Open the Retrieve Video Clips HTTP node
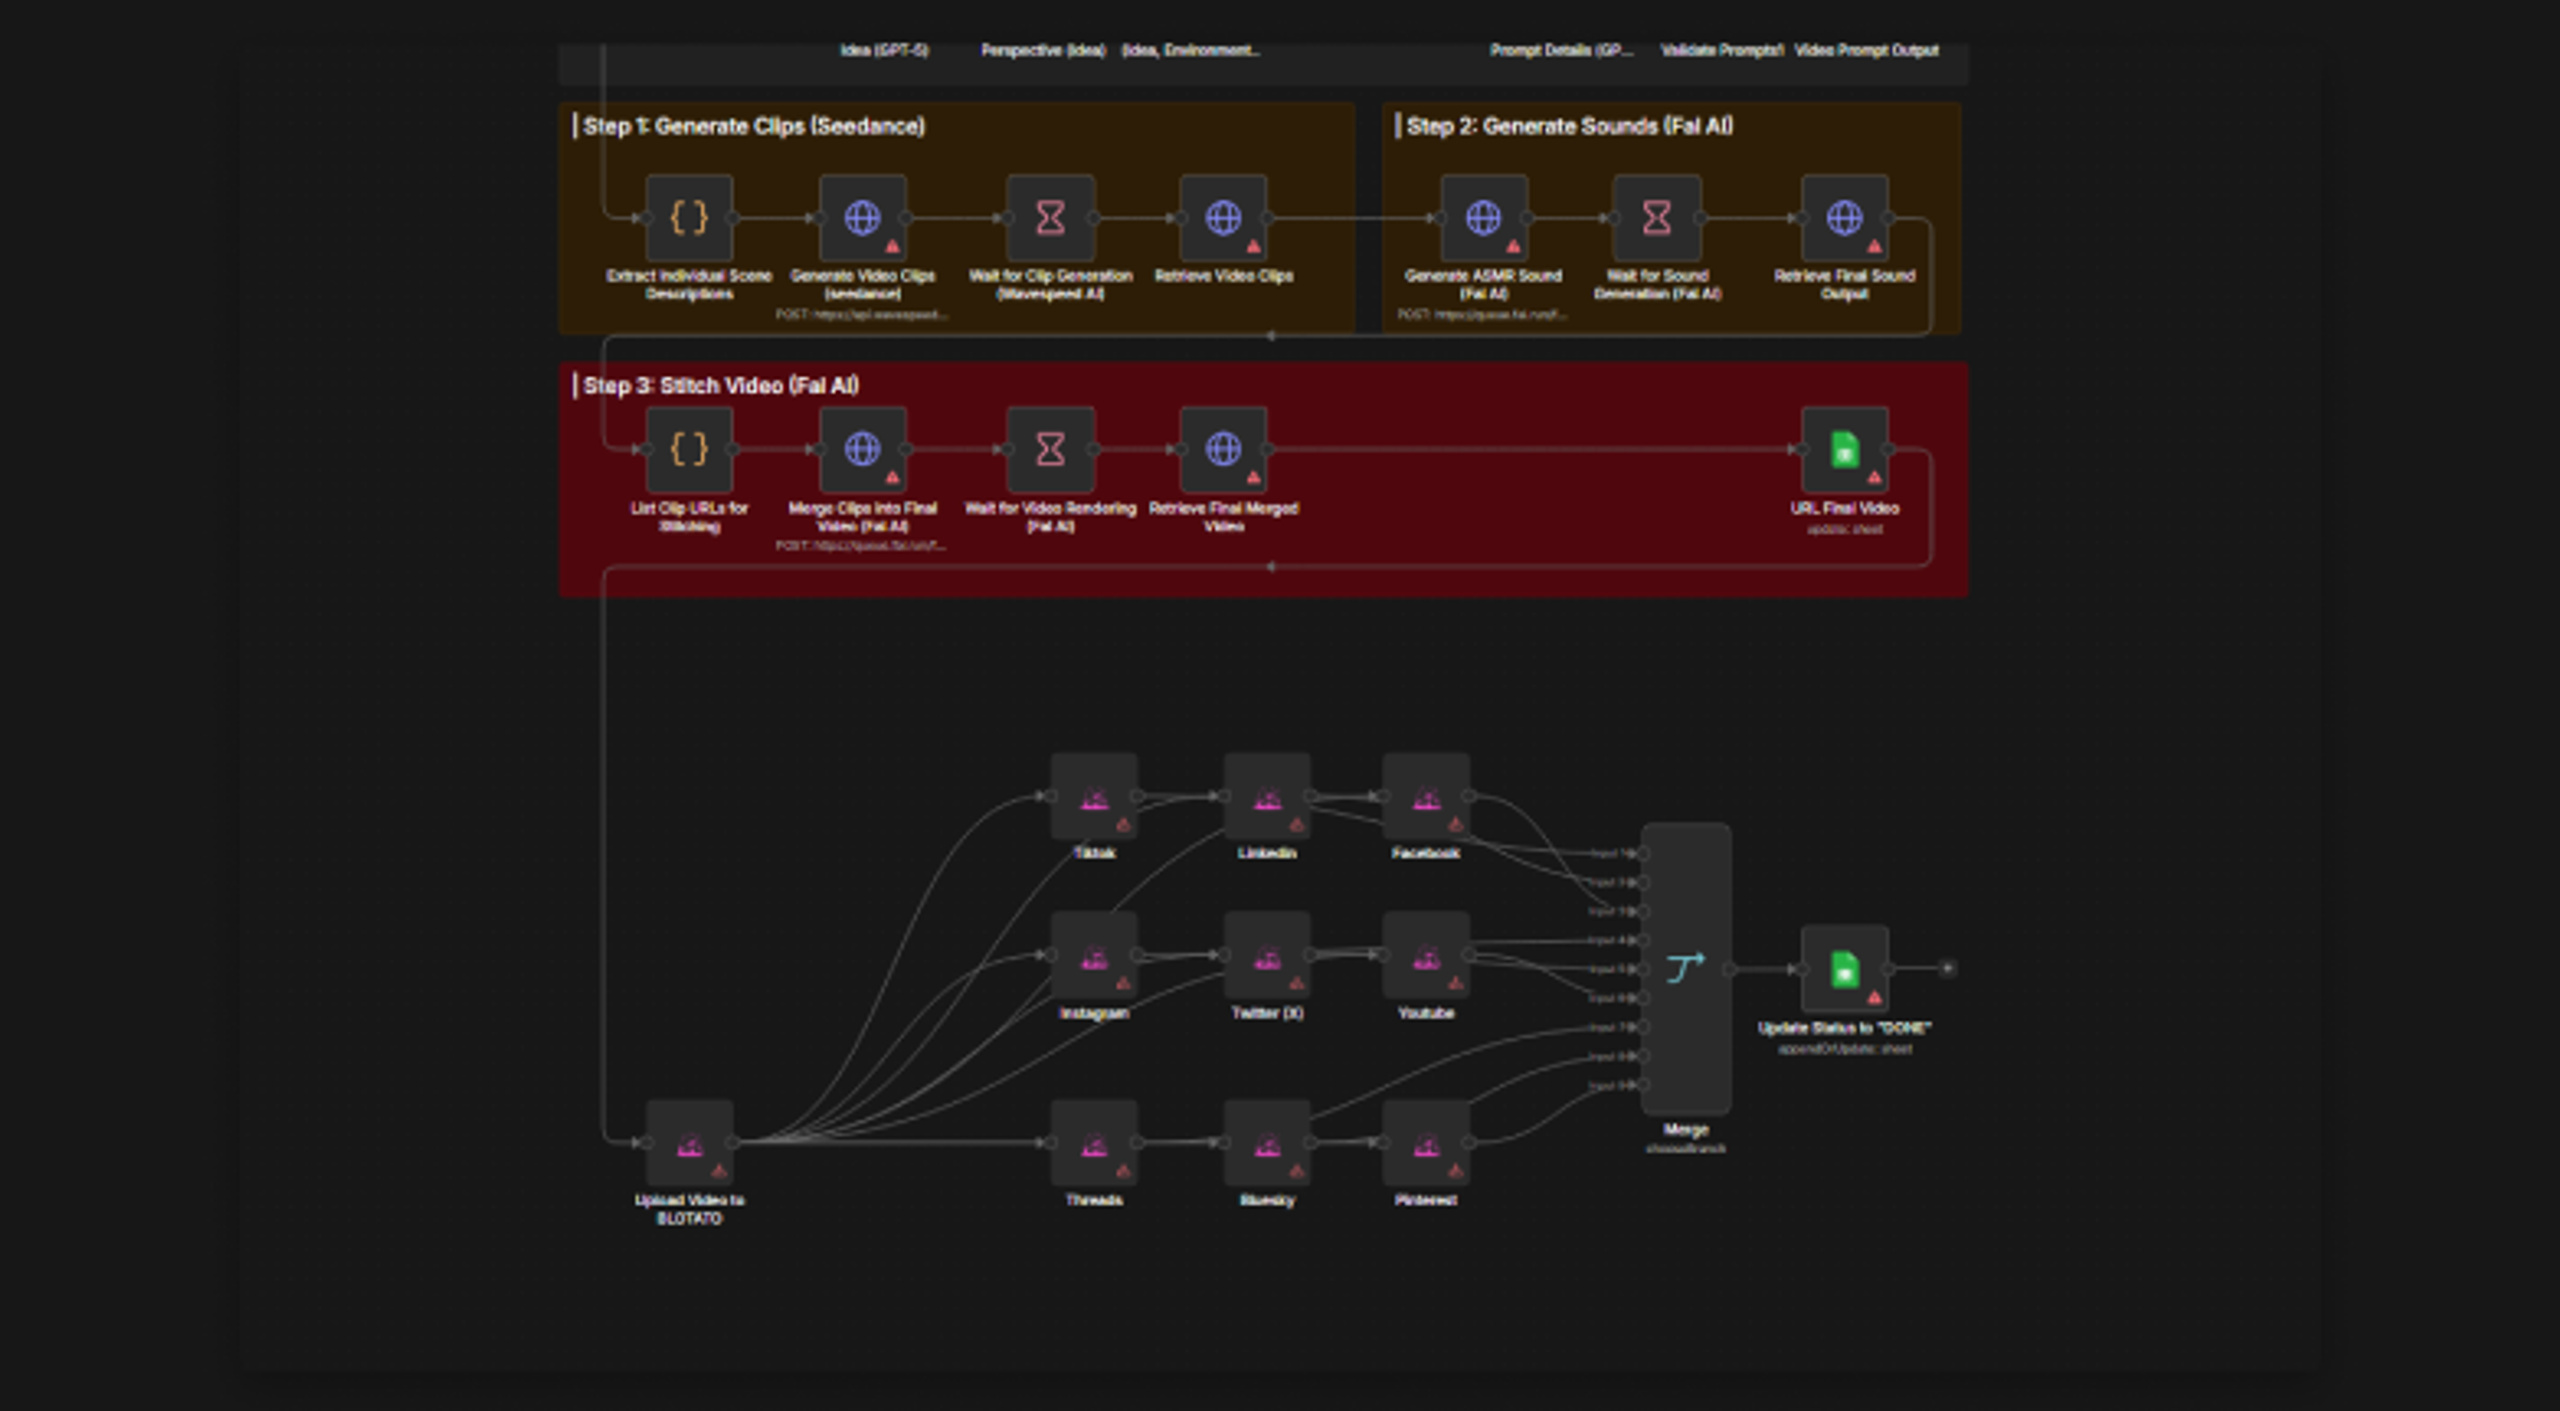The image size is (2560, 1411). [1223, 218]
